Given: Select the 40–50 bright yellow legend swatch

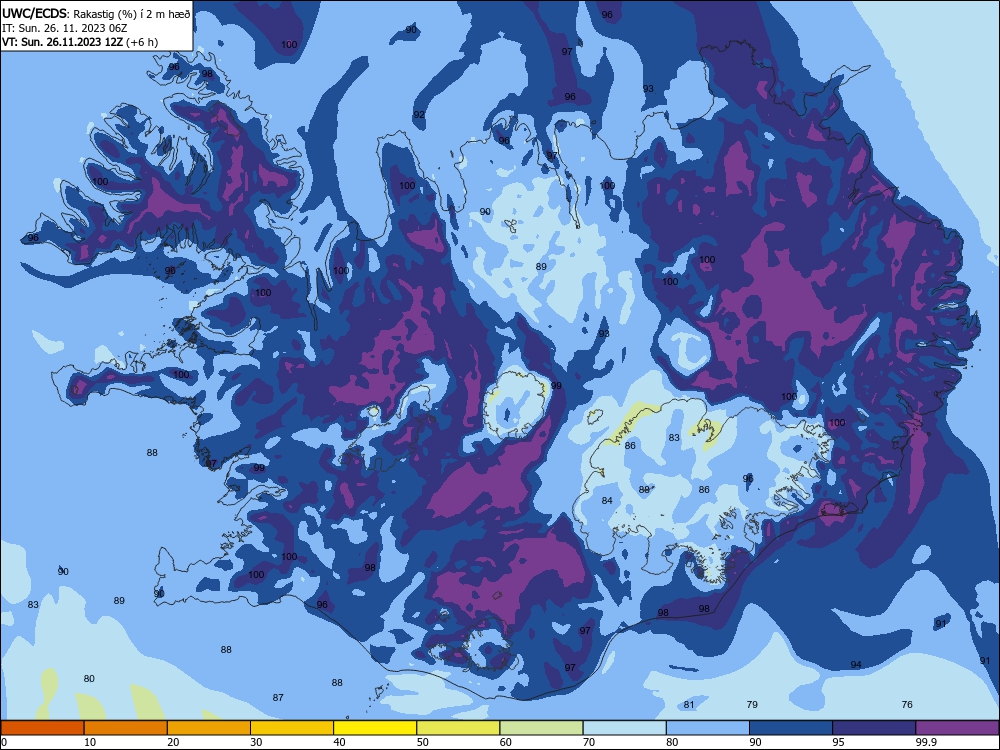Looking at the screenshot, I should coord(375,728).
